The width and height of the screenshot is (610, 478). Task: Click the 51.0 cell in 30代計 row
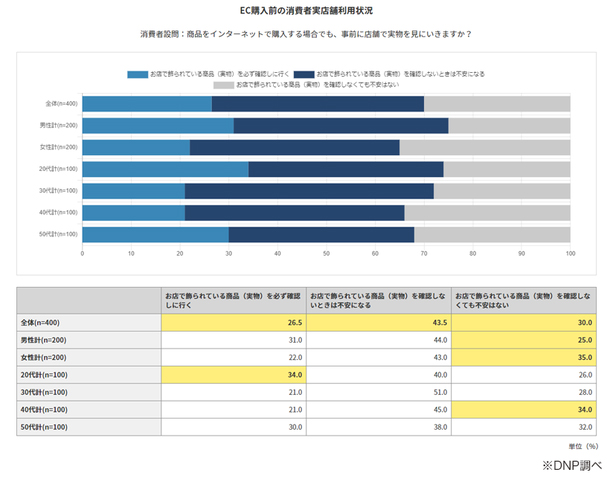378,394
